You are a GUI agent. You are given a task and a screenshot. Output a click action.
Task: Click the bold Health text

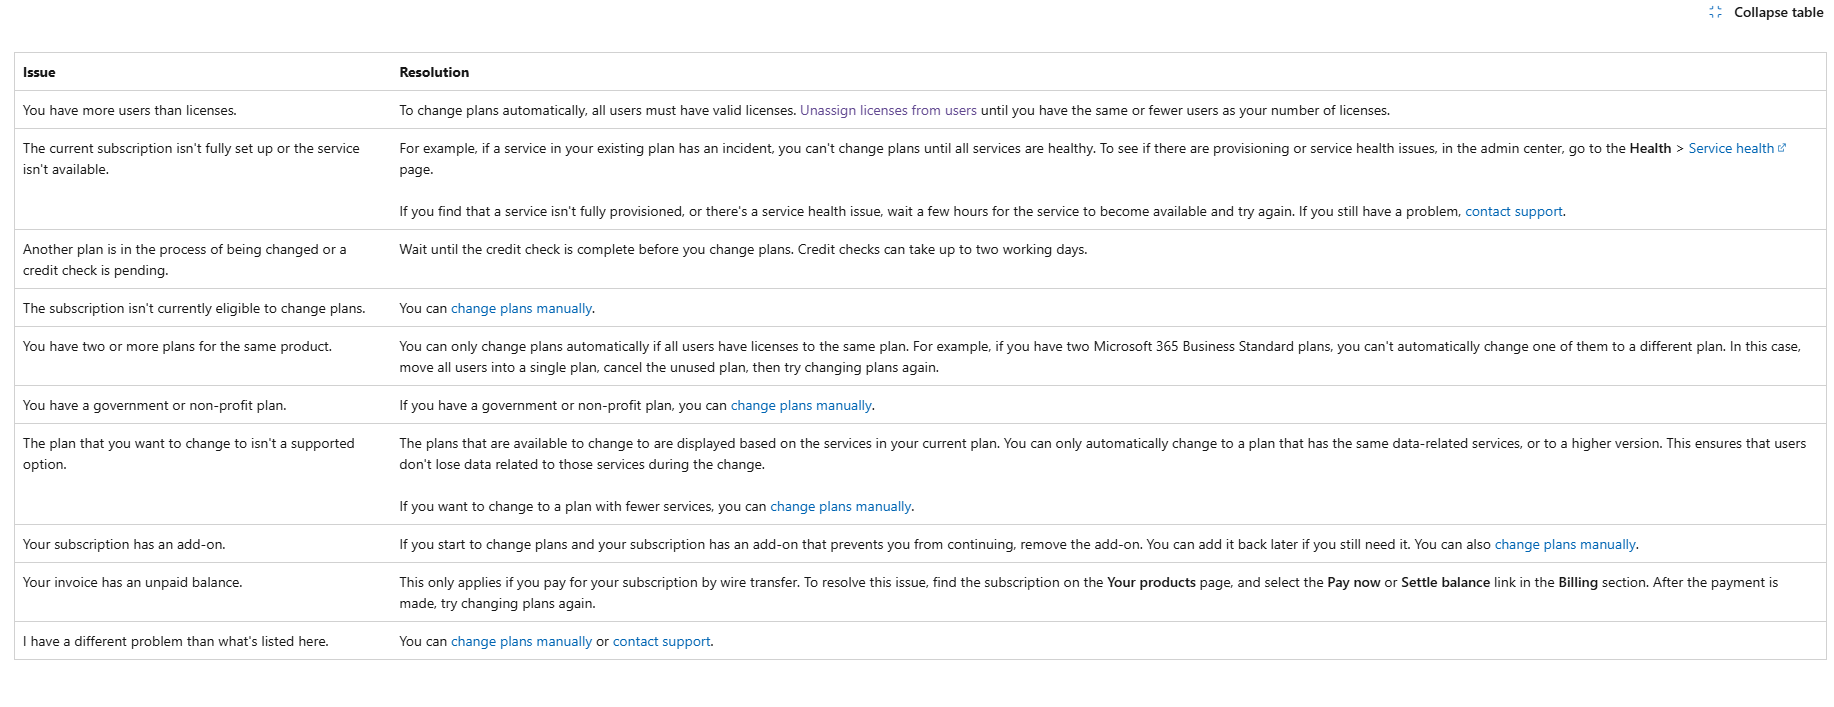(x=1650, y=148)
